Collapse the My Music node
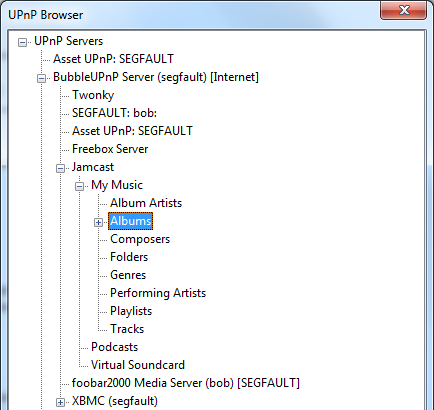 point(79,186)
